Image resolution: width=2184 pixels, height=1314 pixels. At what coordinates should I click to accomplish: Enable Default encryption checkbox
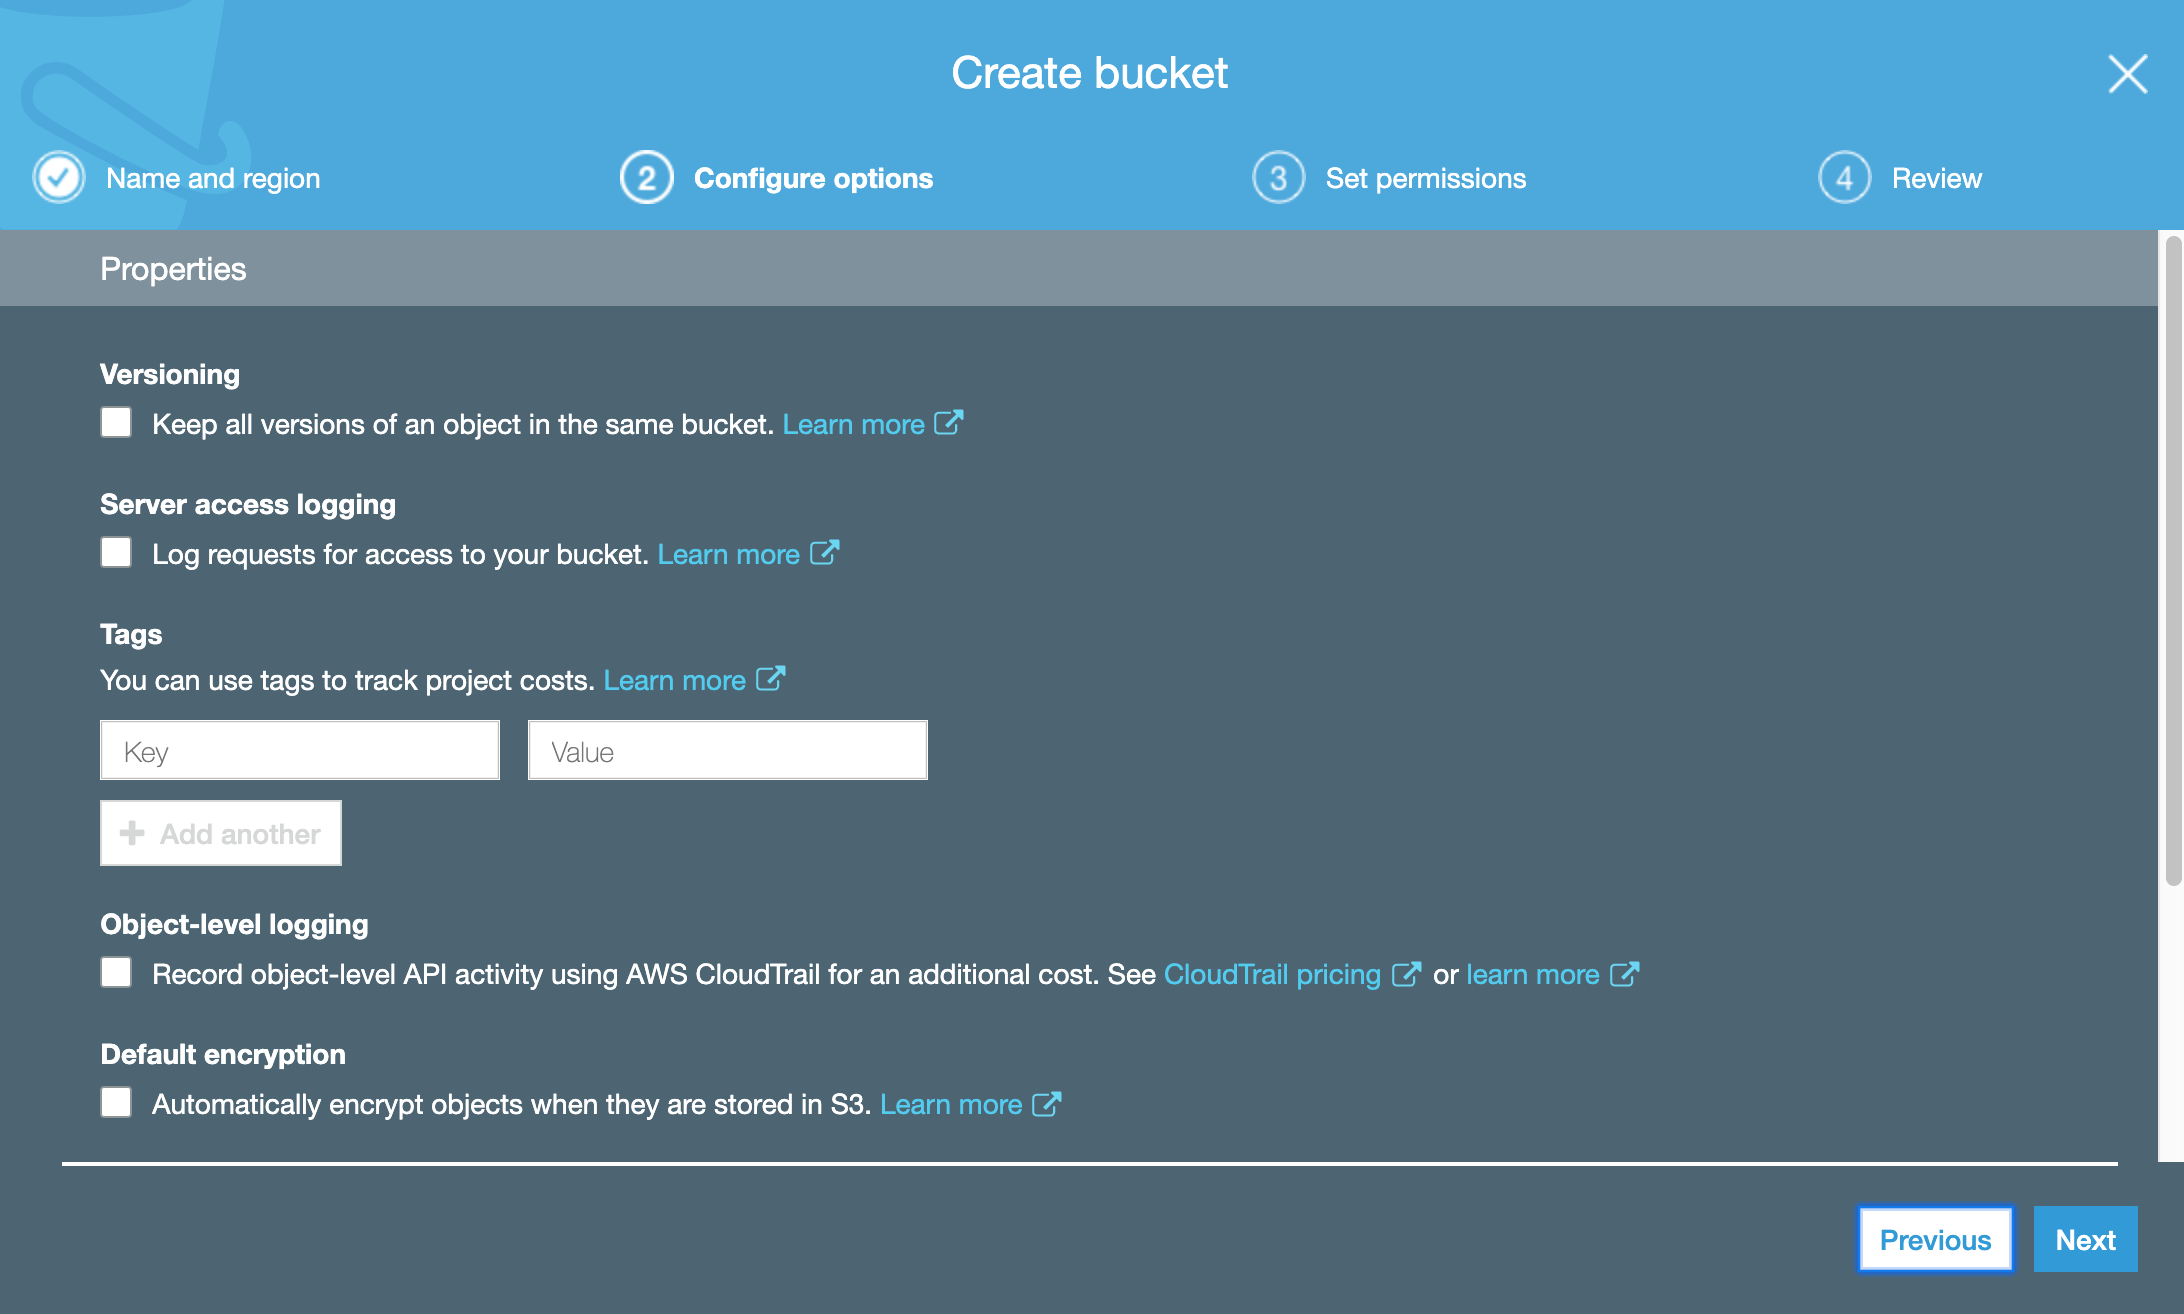tap(116, 1102)
